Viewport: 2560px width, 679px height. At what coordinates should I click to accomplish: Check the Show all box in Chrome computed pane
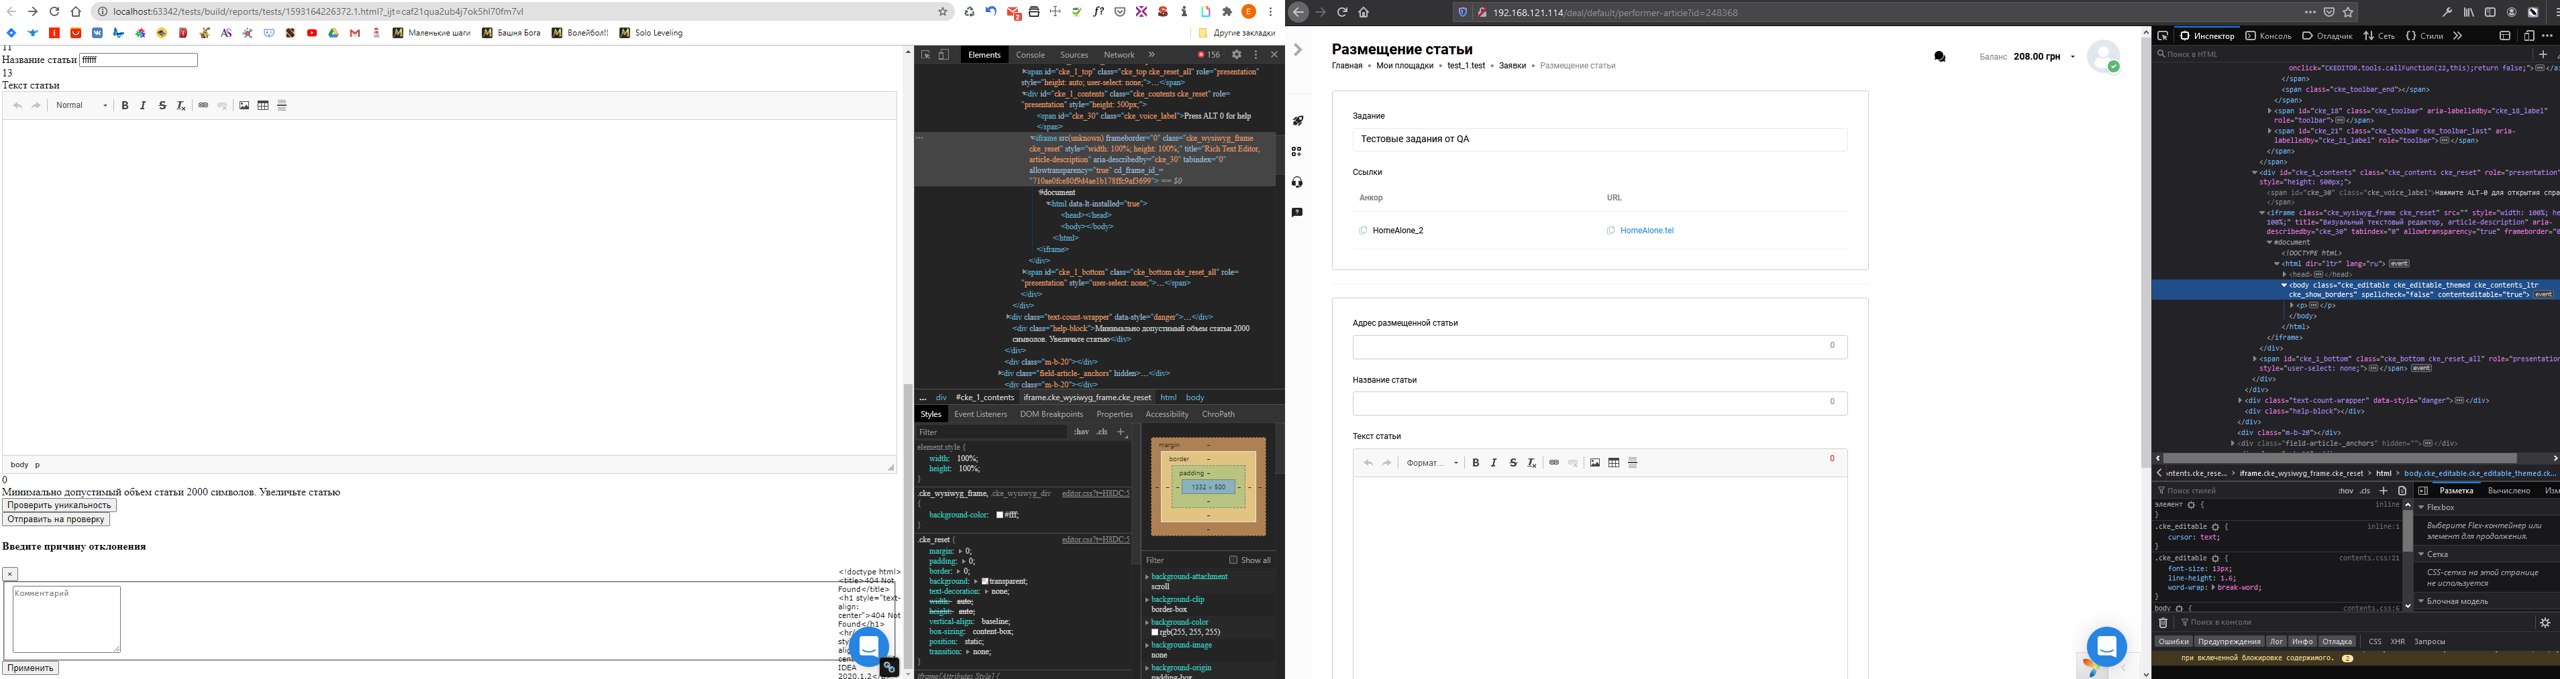[x=1233, y=560]
